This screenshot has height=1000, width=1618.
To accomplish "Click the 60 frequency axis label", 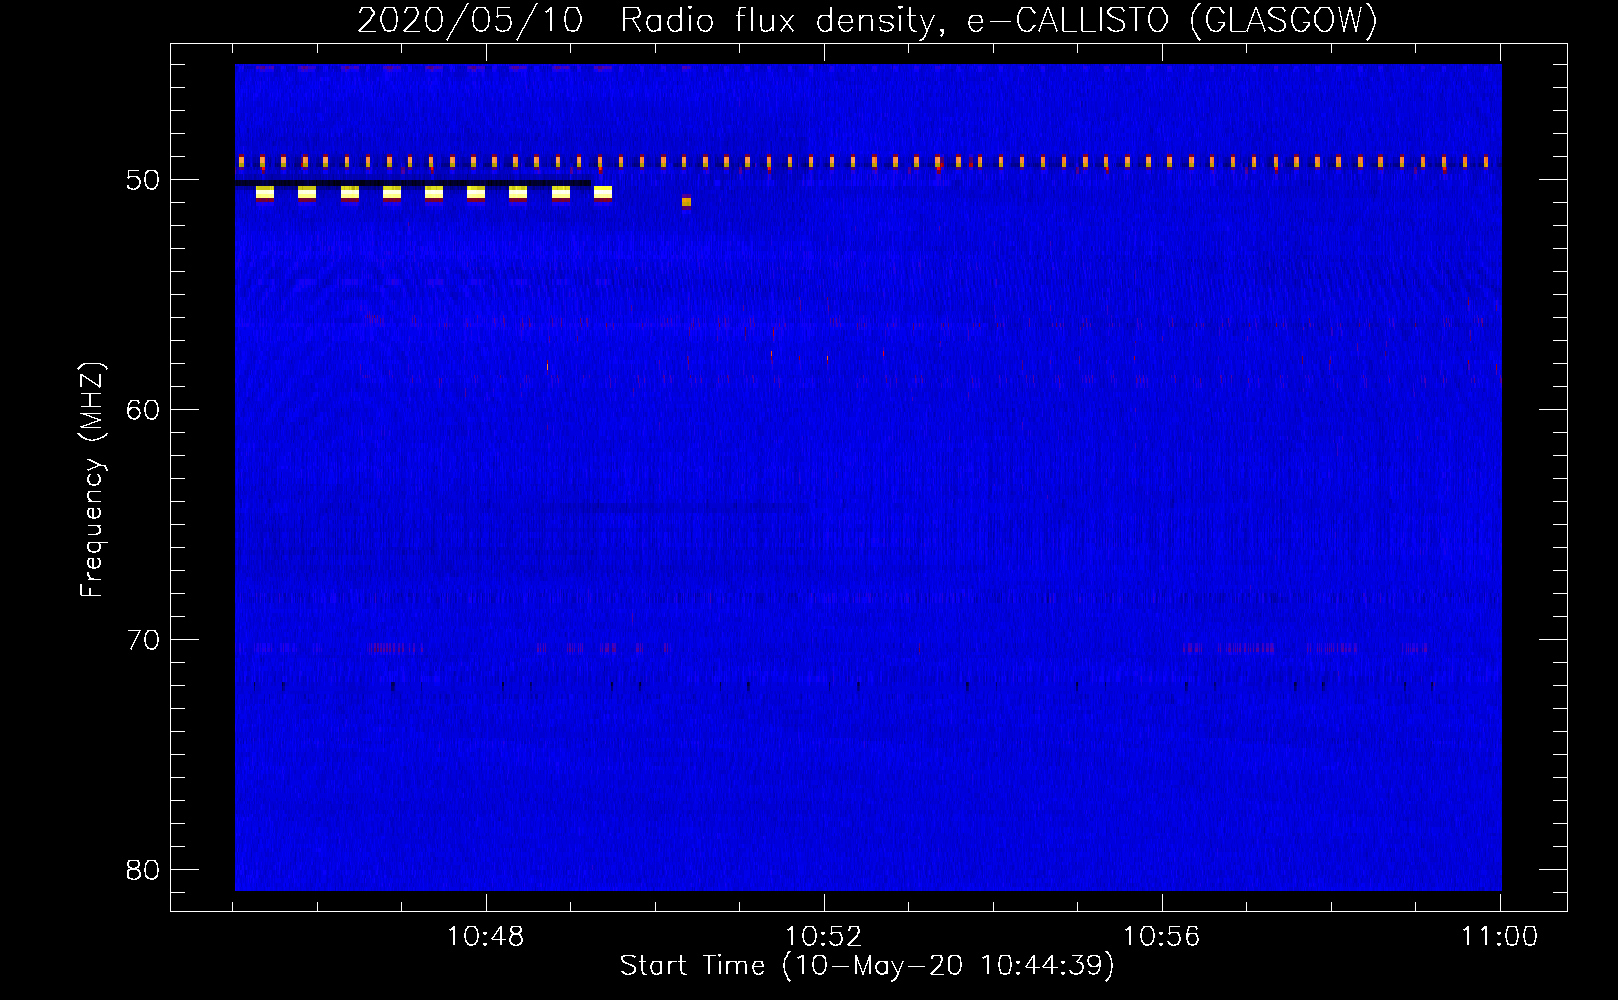I will [143, 410].
